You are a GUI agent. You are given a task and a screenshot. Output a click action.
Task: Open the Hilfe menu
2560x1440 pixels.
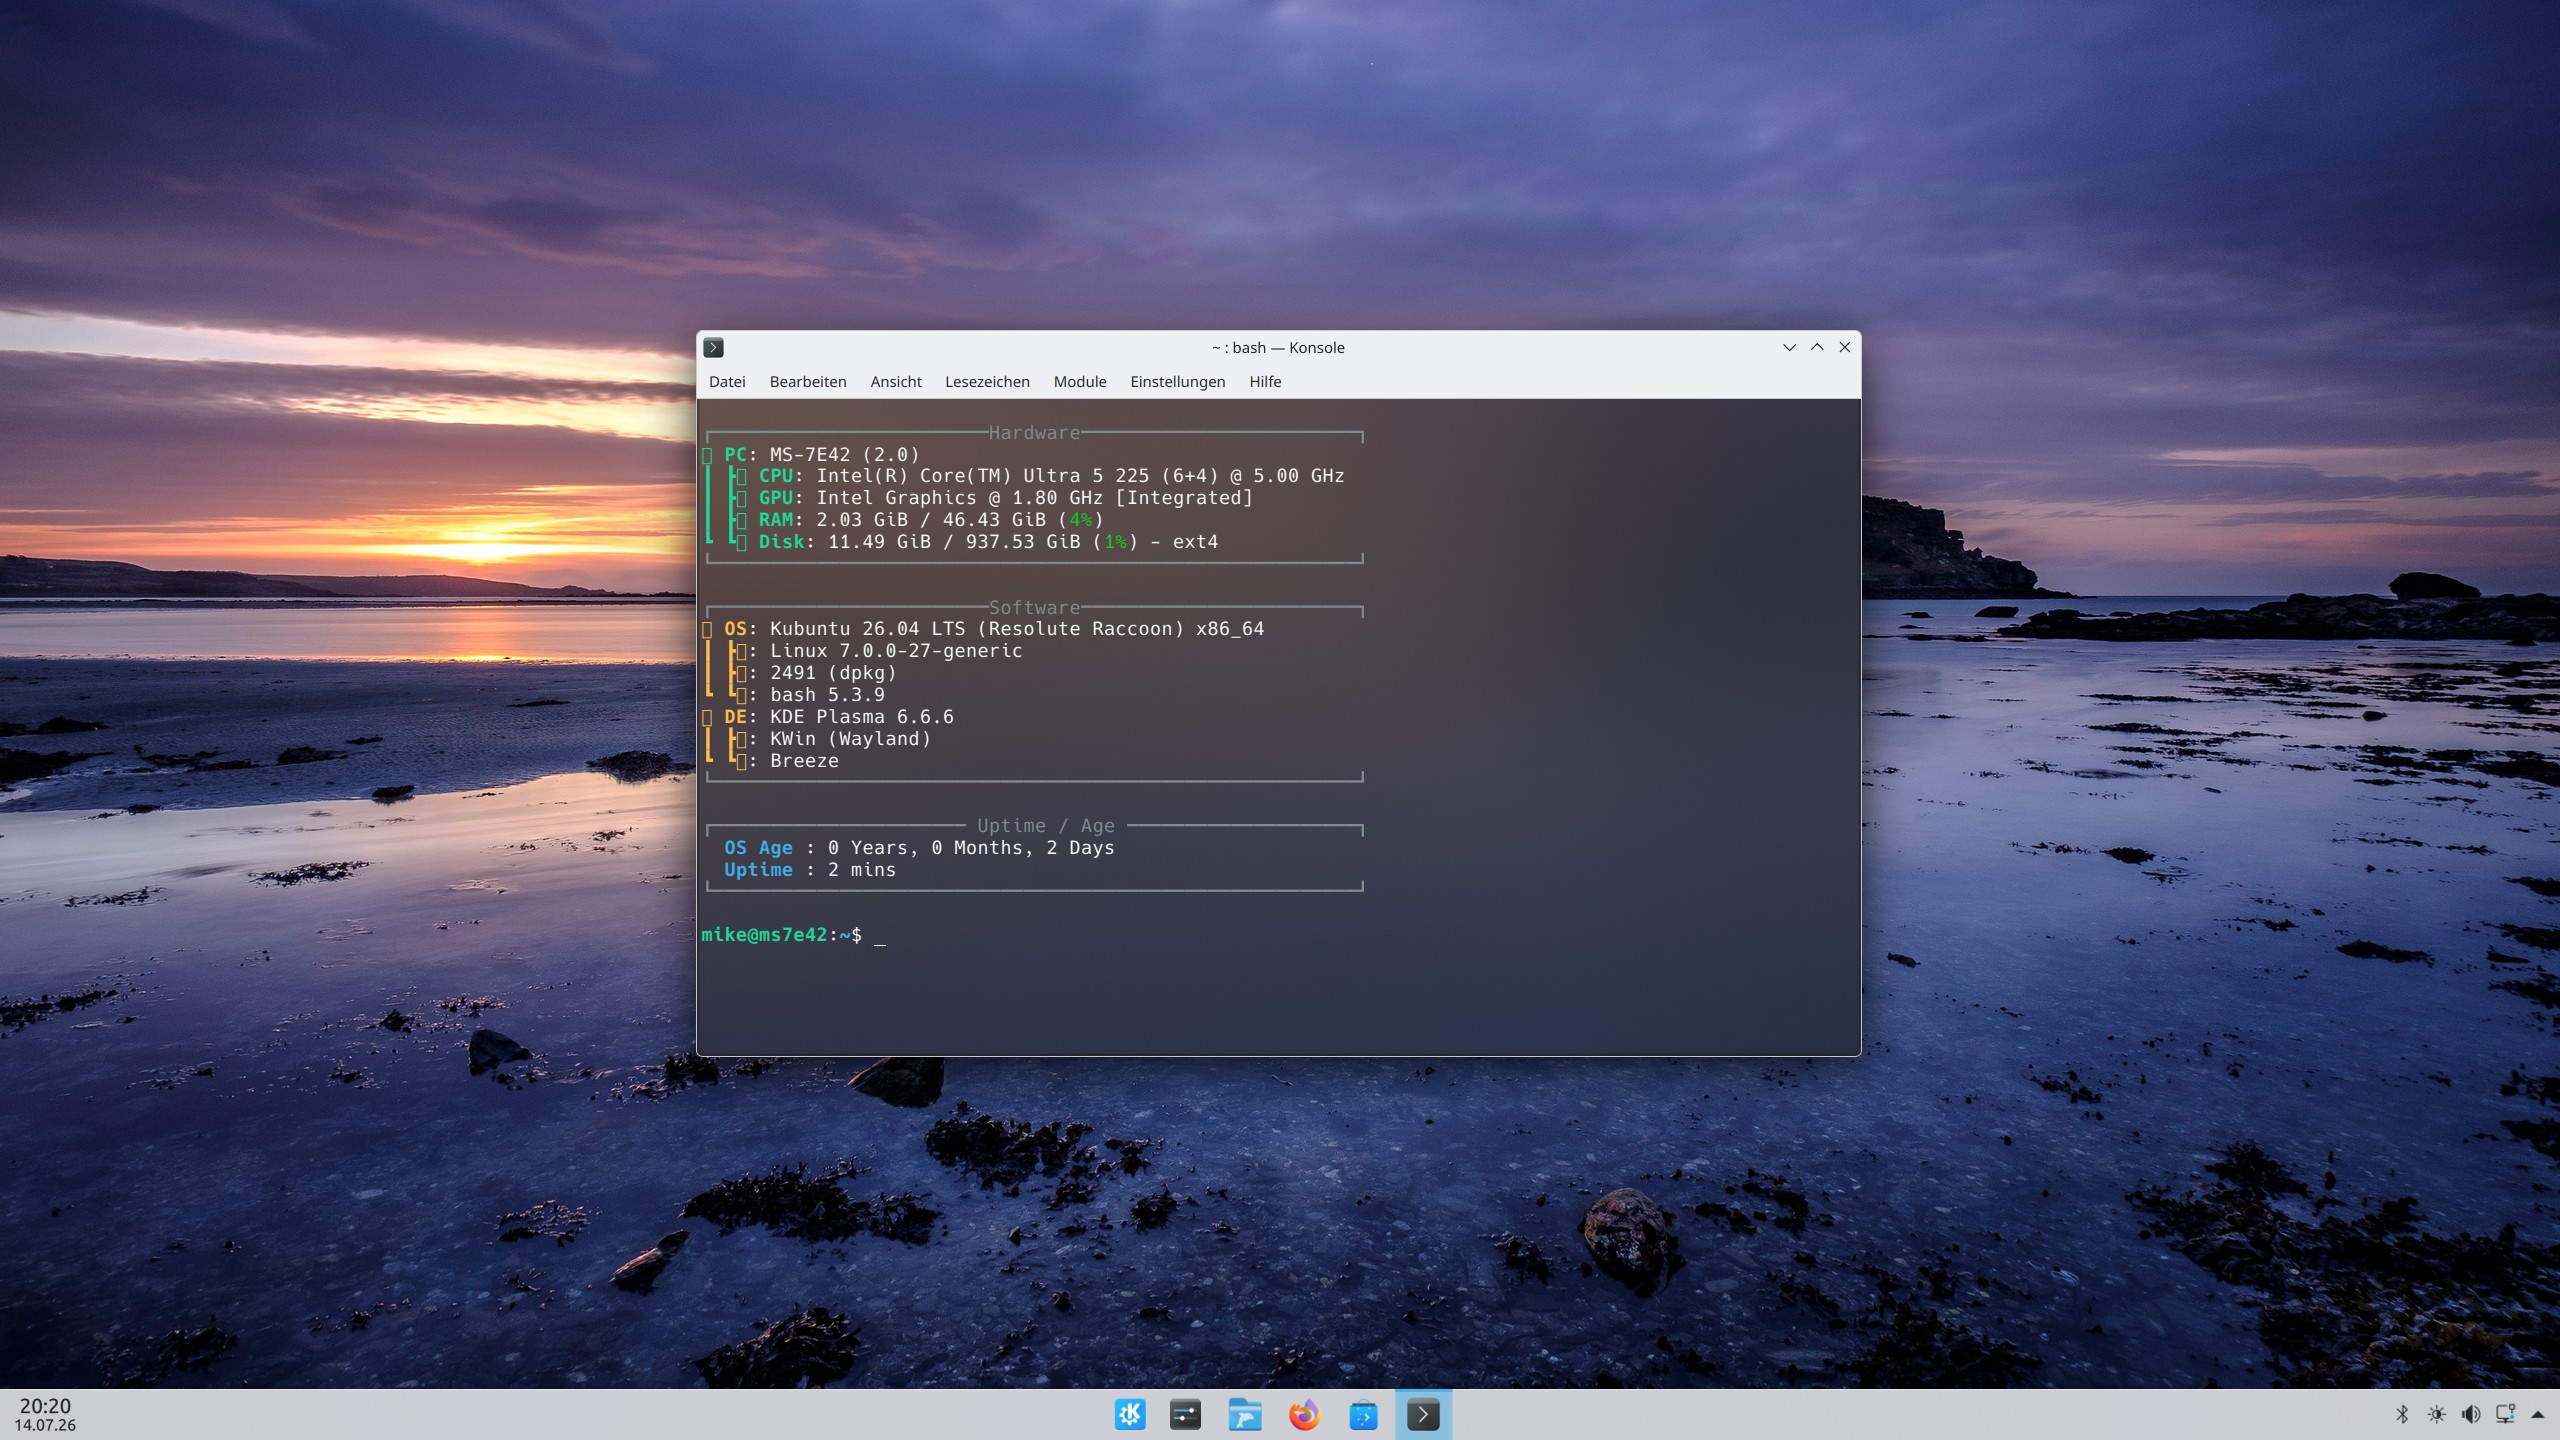pyautogui.click(x=1265, y=381)
